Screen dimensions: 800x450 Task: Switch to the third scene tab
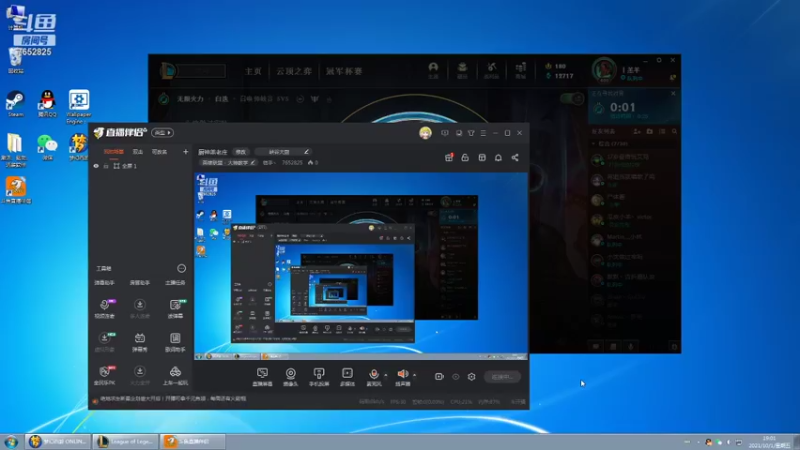[159, 152]
